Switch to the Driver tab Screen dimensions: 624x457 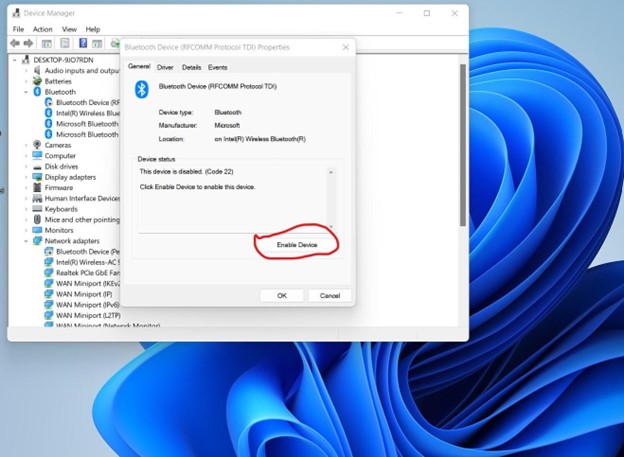tap(165, 67)
